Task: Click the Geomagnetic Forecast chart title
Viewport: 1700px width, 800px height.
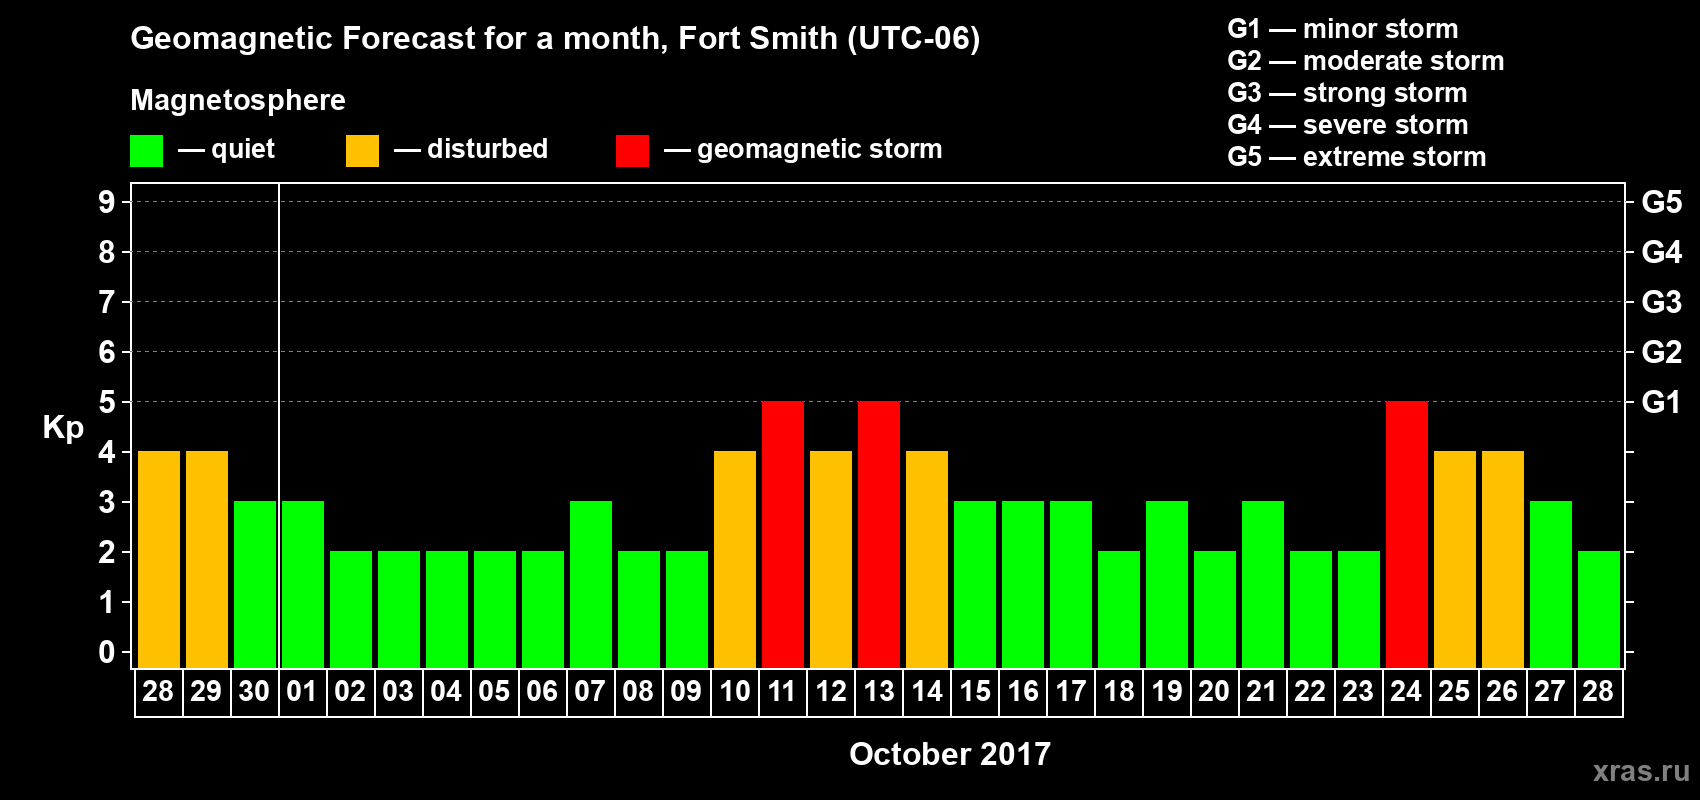Action: (555, 39)
